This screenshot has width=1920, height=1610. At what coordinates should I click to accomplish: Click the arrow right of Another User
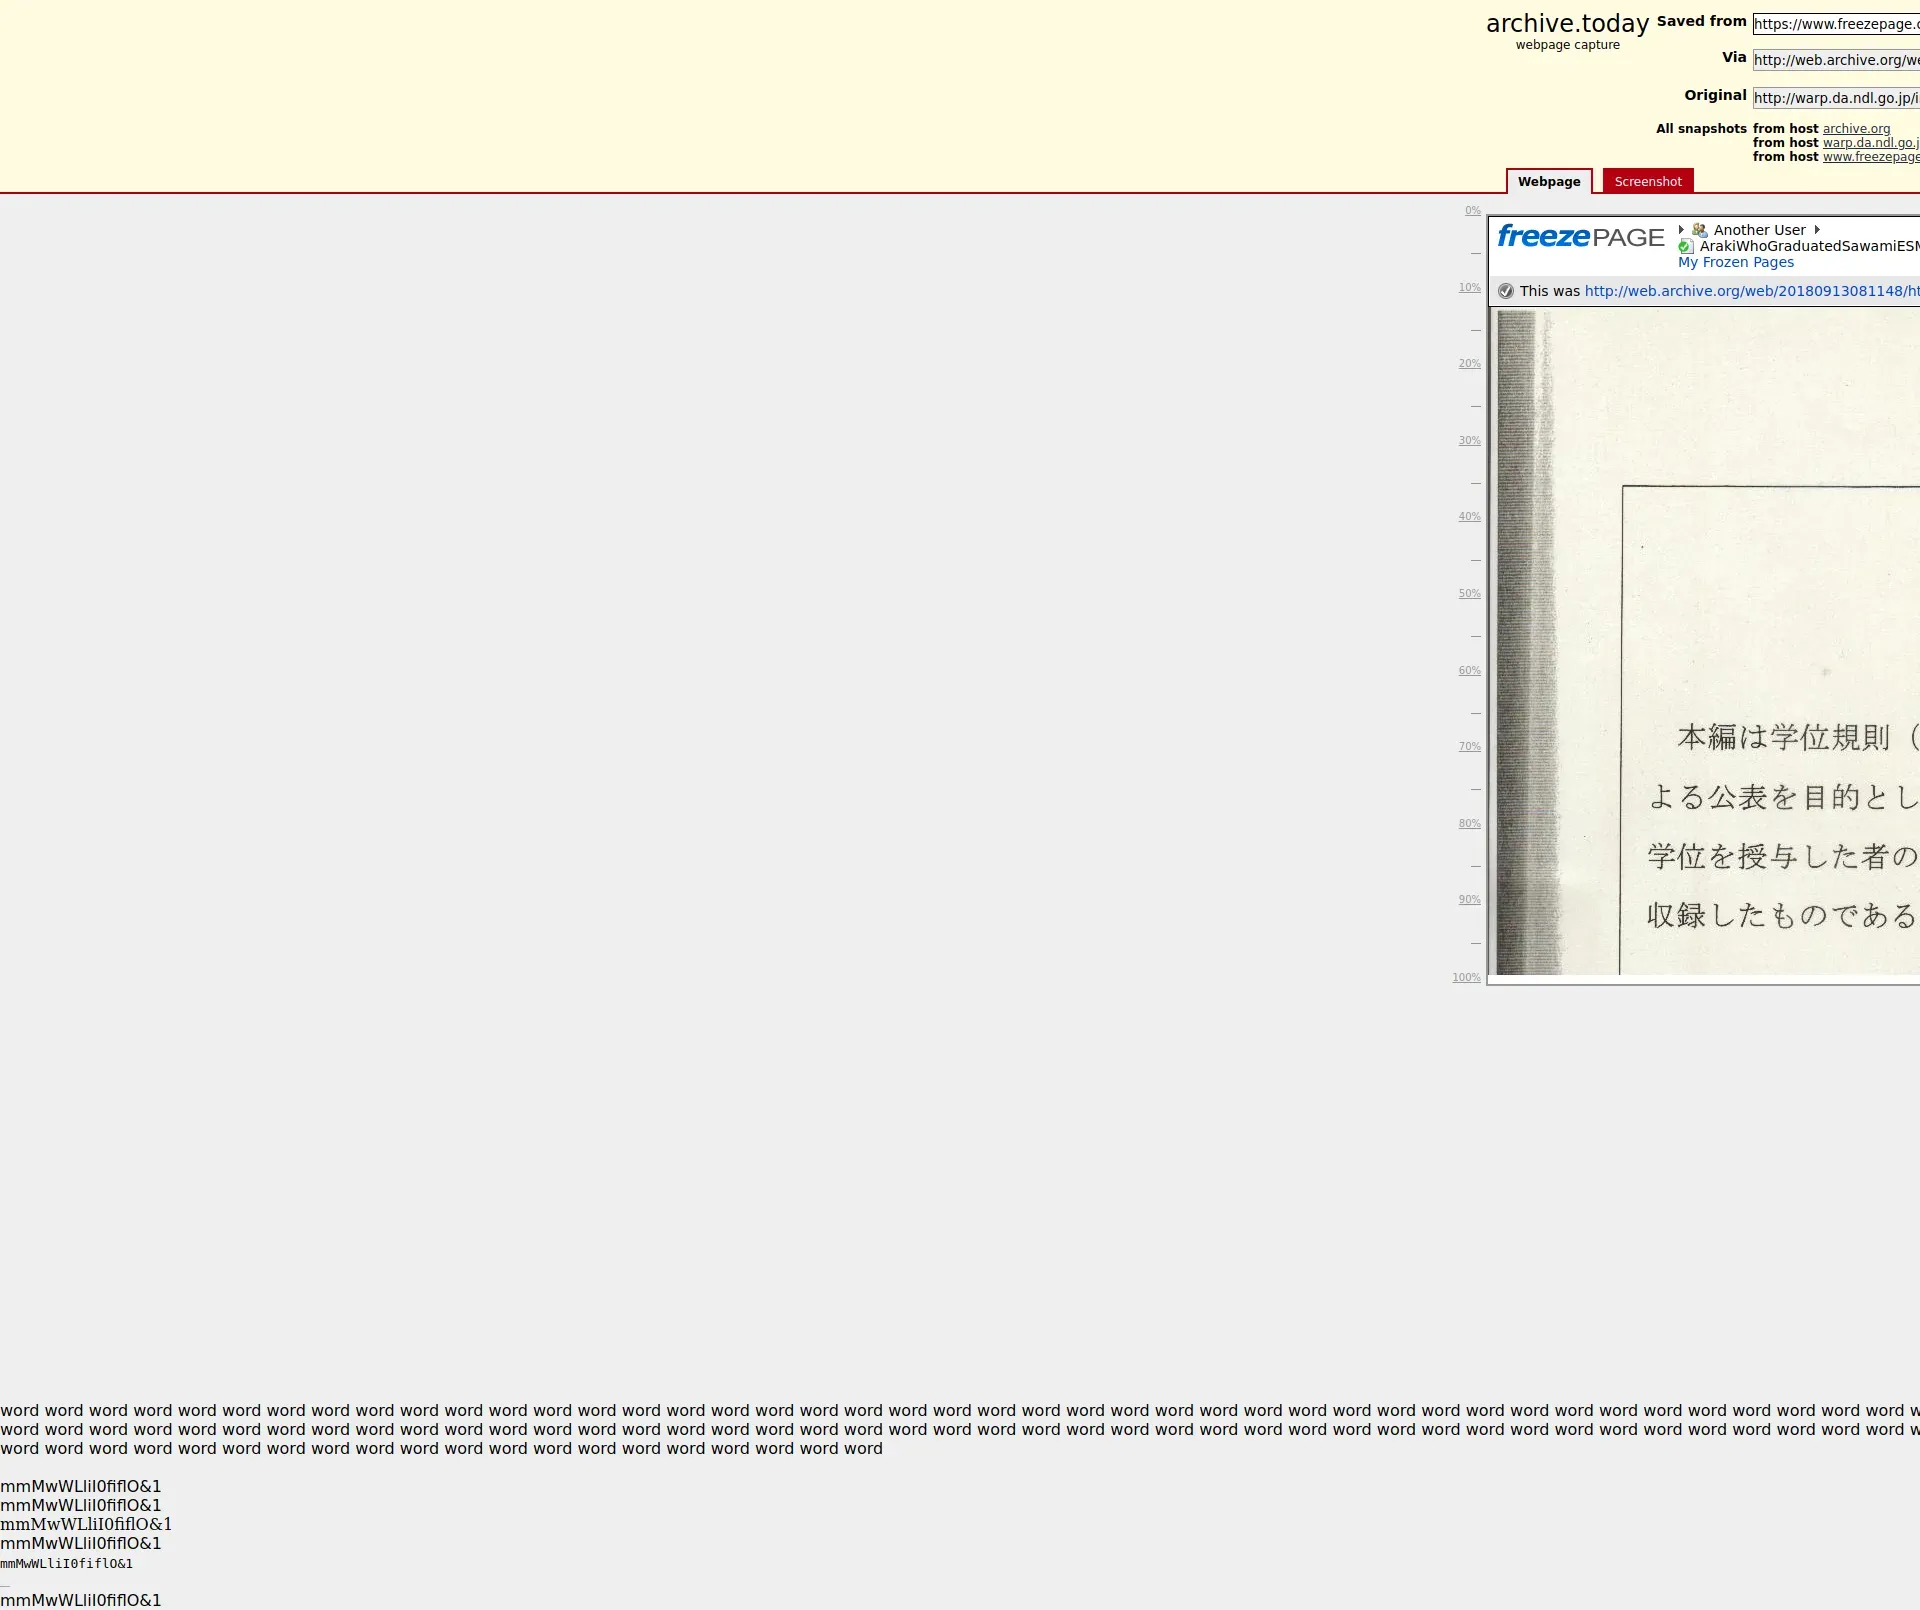[x=1817, y=230]
